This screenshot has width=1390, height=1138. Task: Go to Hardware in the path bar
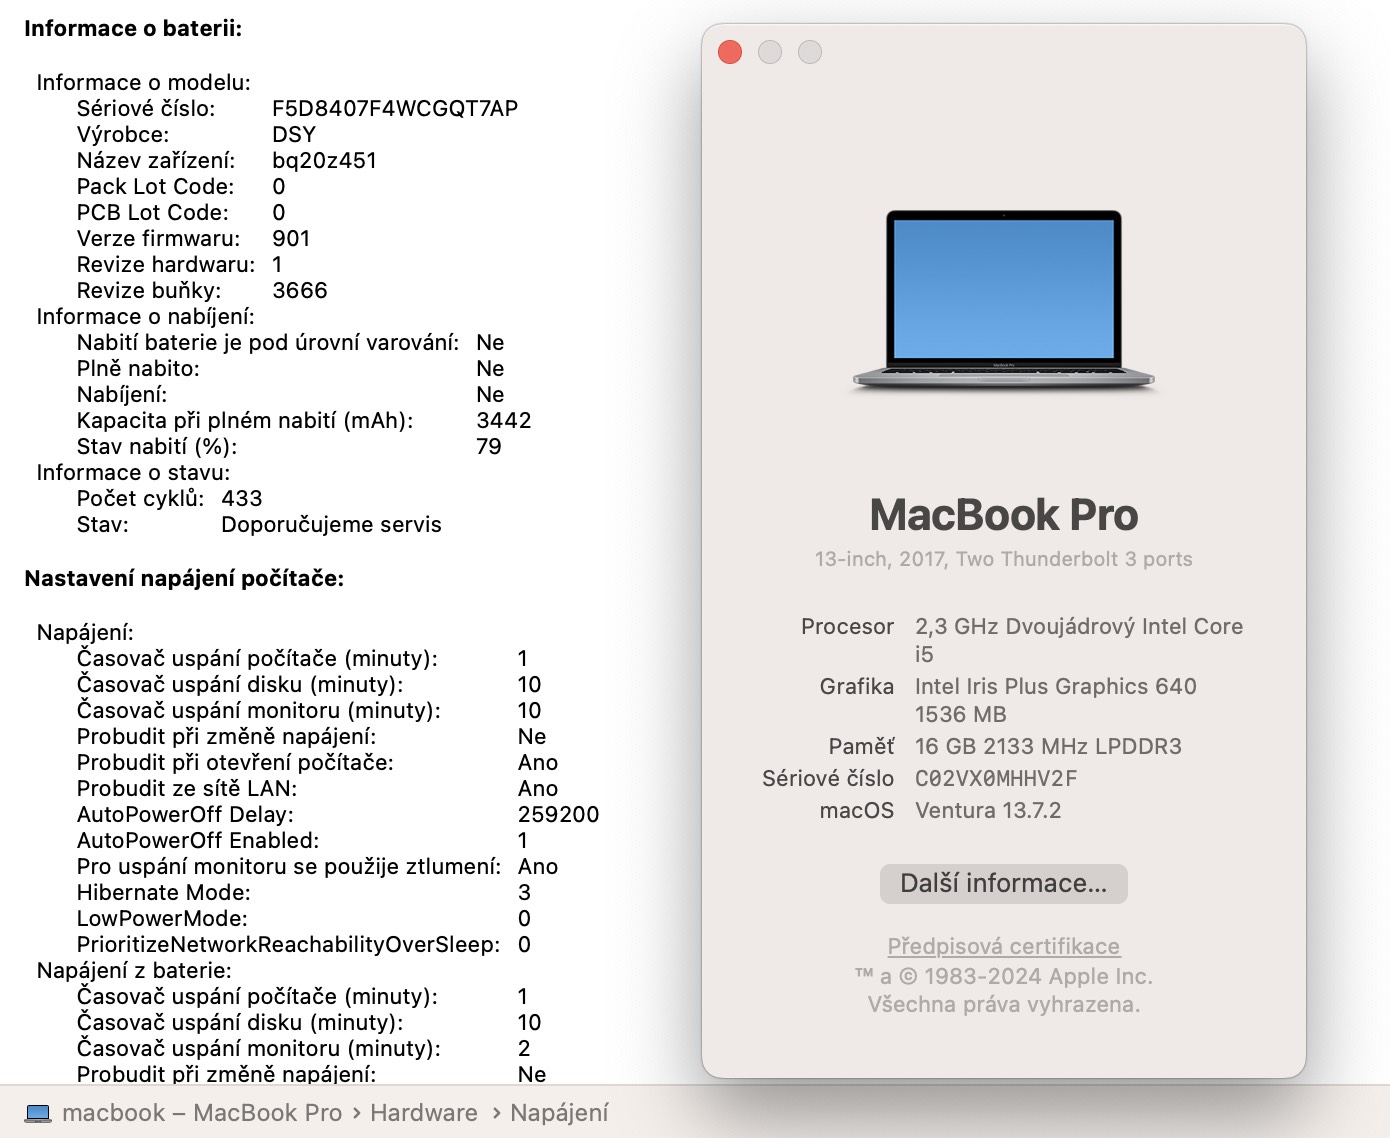424,1113
